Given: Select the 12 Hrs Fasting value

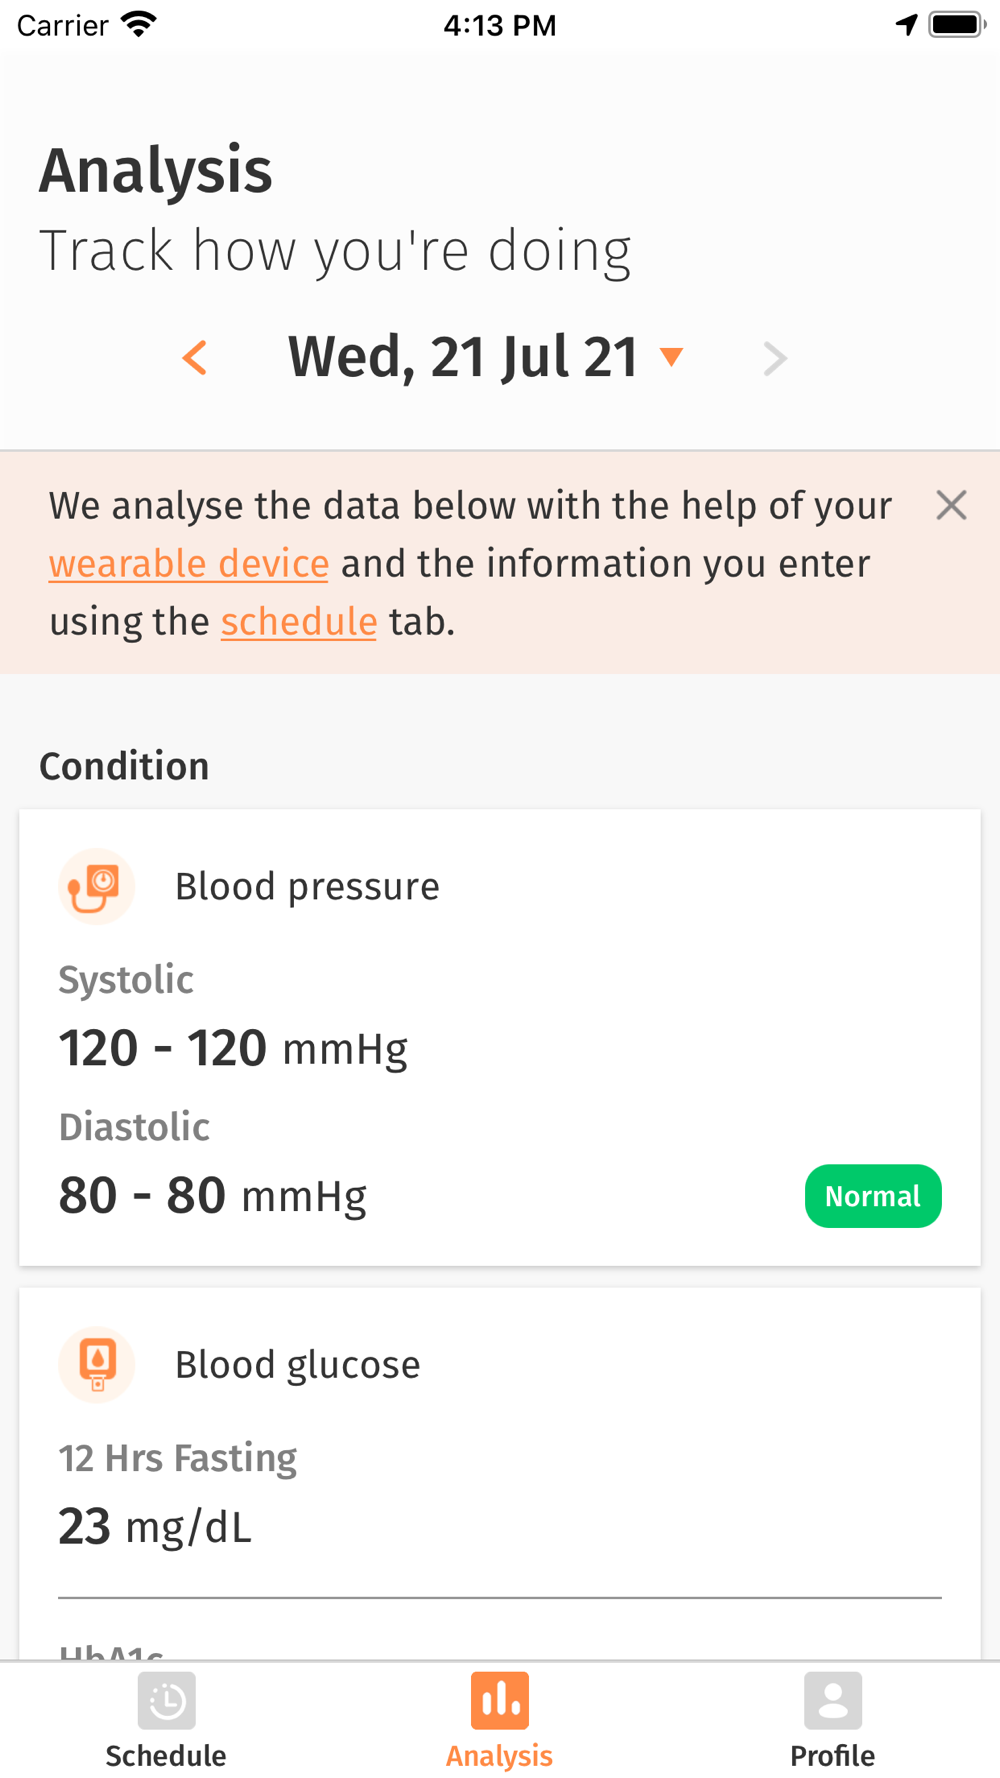Looking at the screenshot, I should coord(155,1527).
